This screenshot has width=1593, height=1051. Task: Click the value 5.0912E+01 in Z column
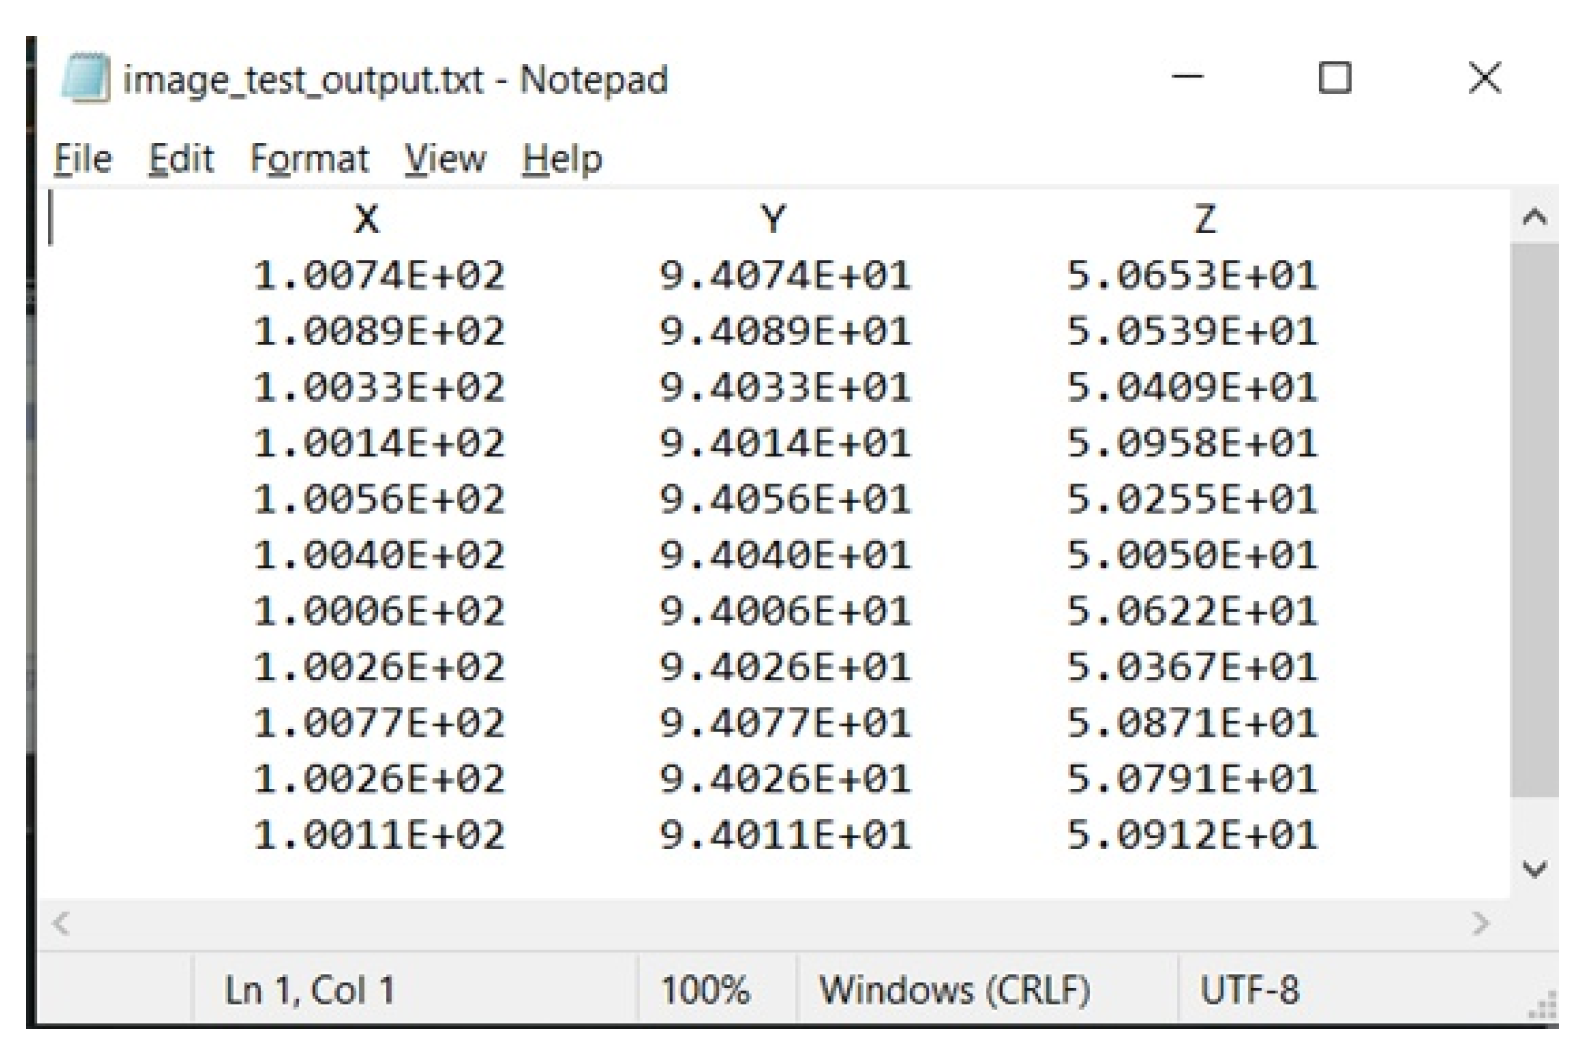1192,834
